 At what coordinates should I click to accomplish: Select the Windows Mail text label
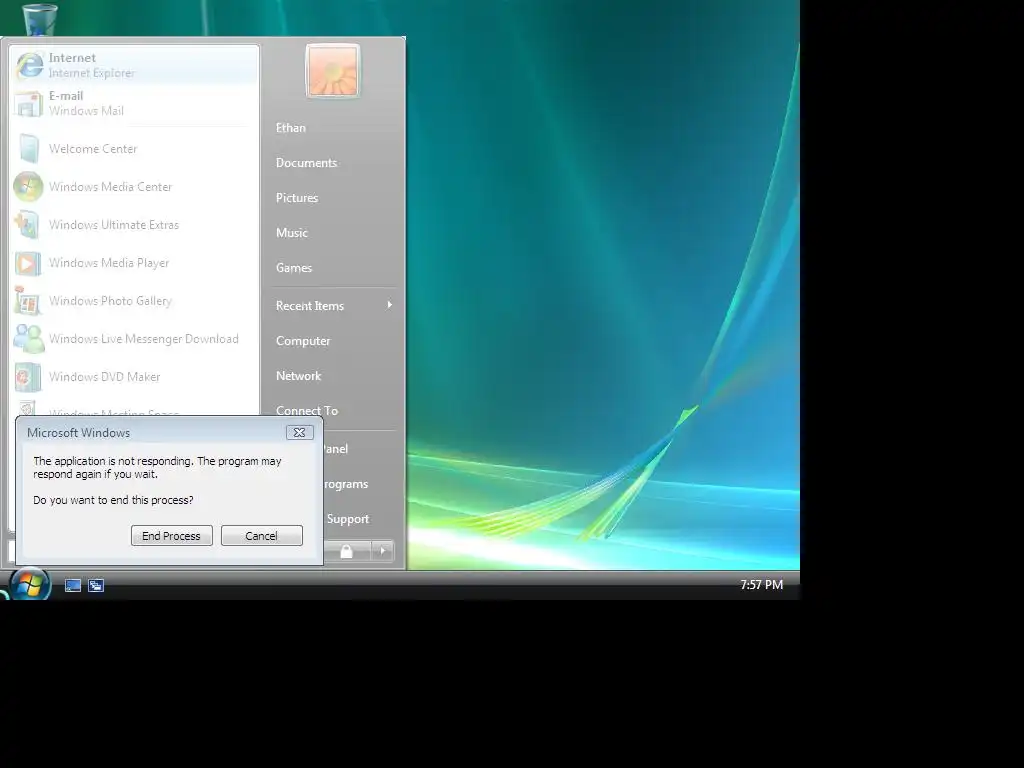(86, 111)
